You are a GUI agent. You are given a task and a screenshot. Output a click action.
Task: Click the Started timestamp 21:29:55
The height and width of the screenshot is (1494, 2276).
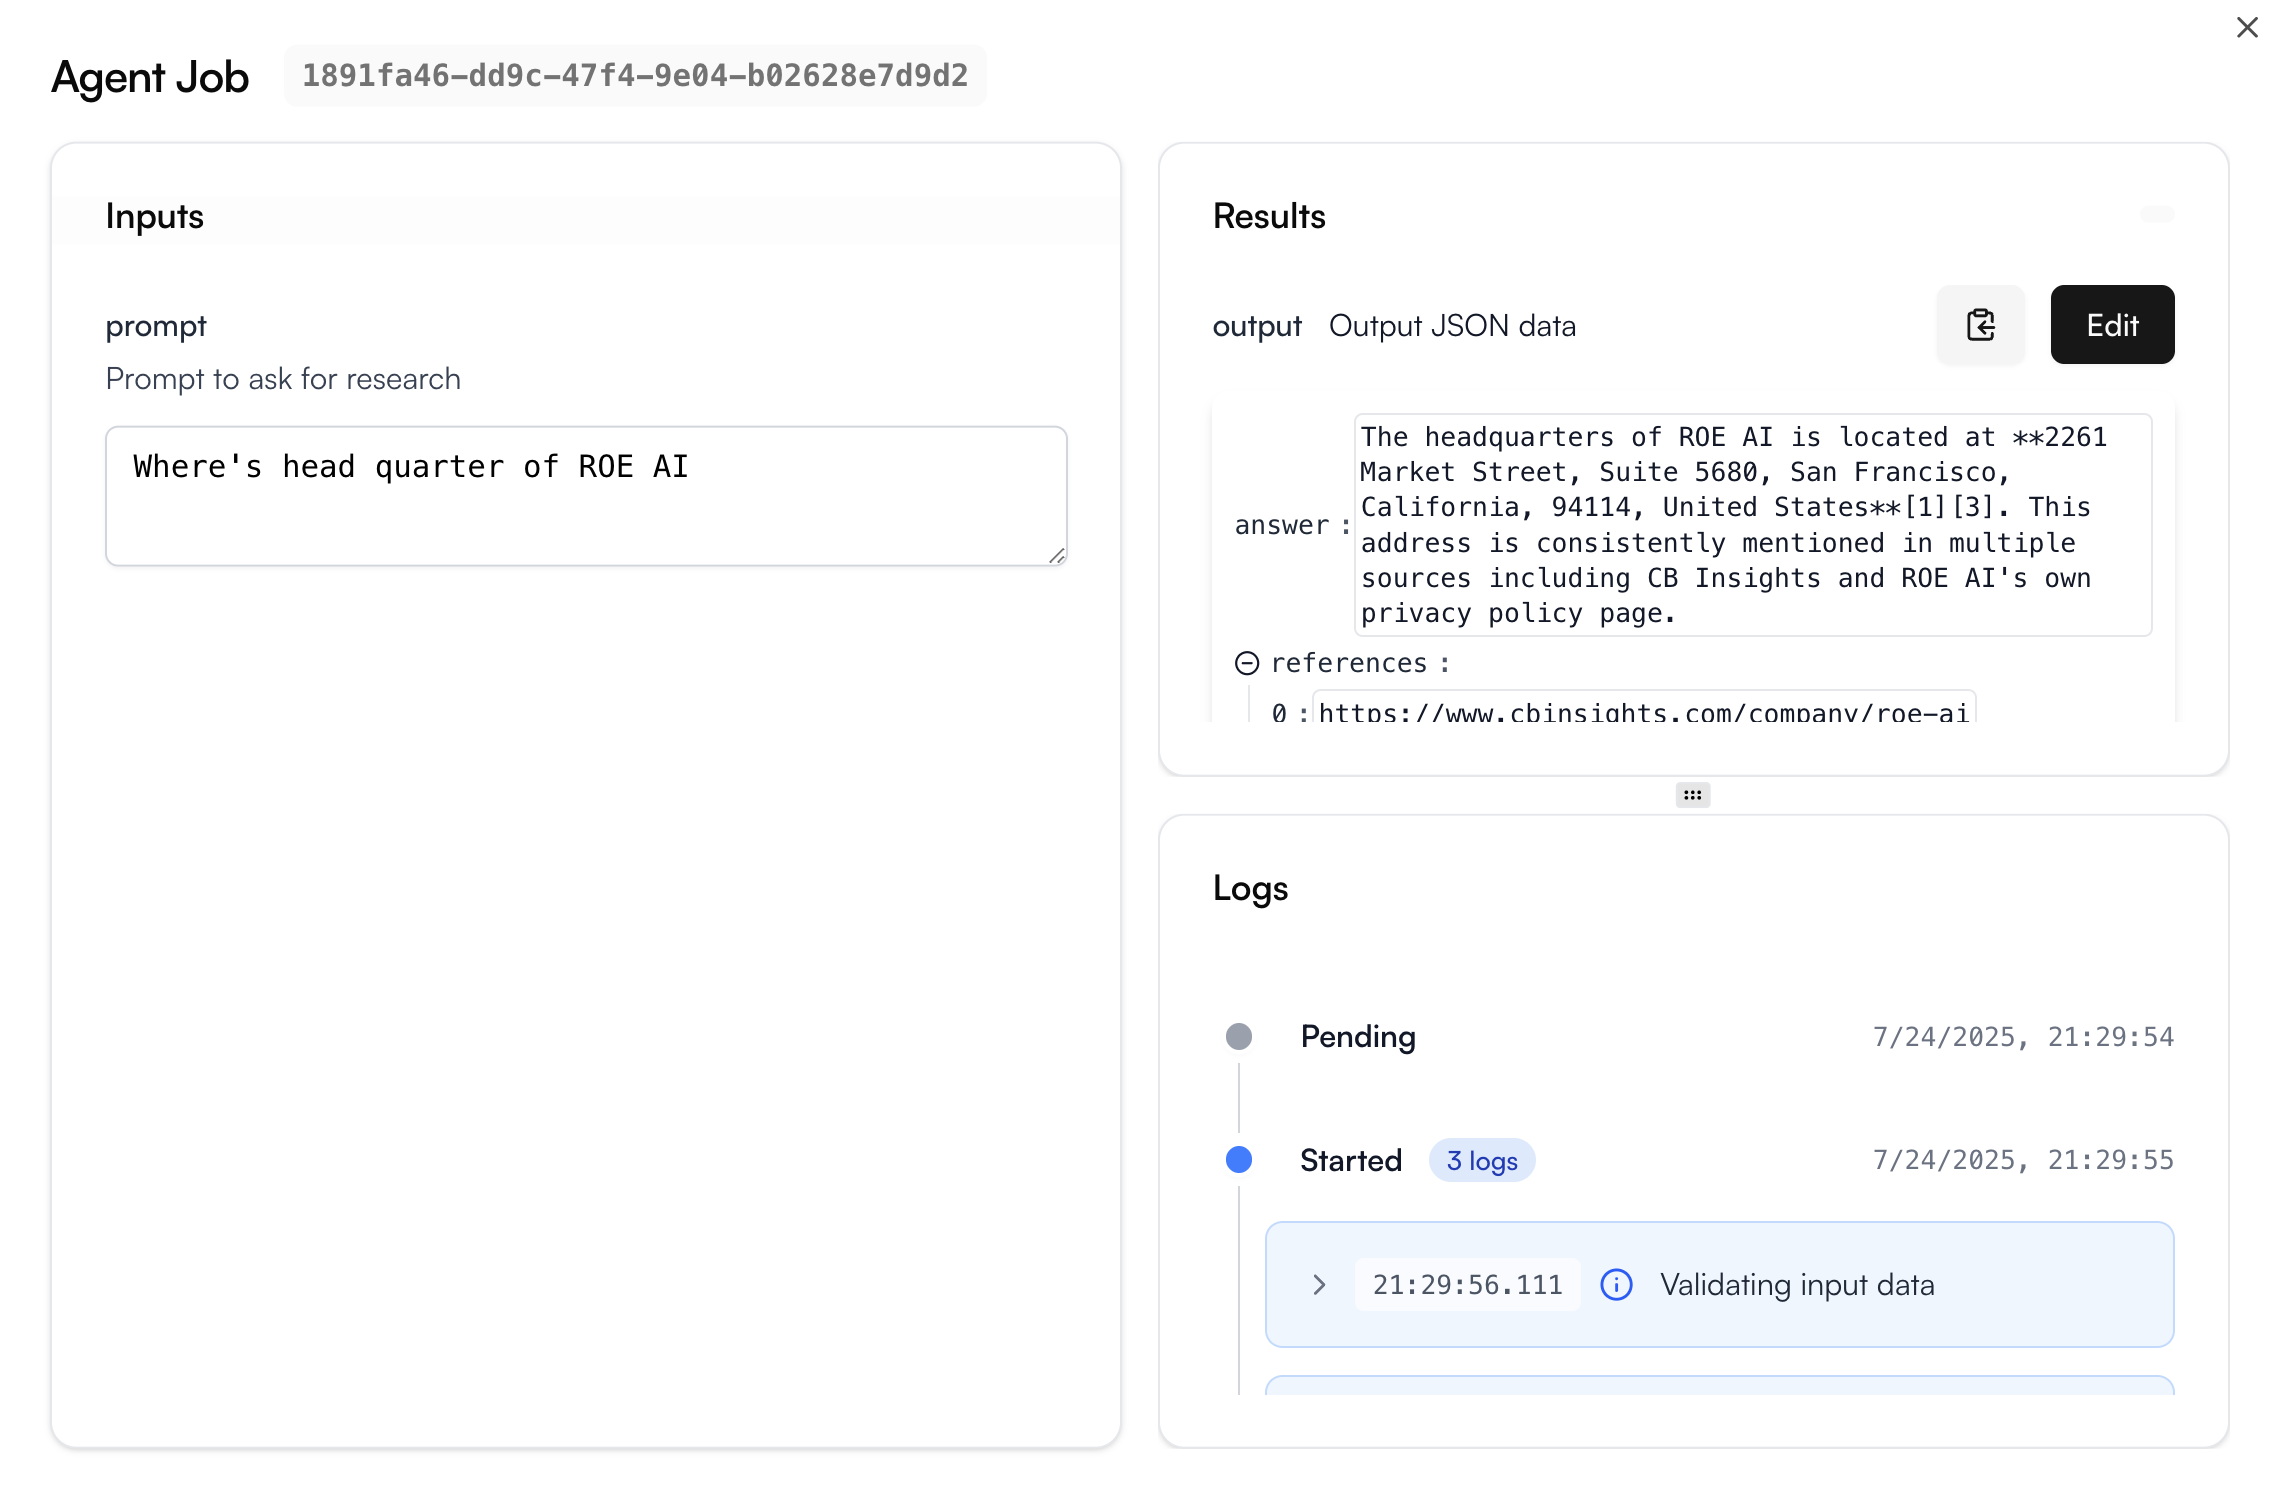[2023, 1160]
